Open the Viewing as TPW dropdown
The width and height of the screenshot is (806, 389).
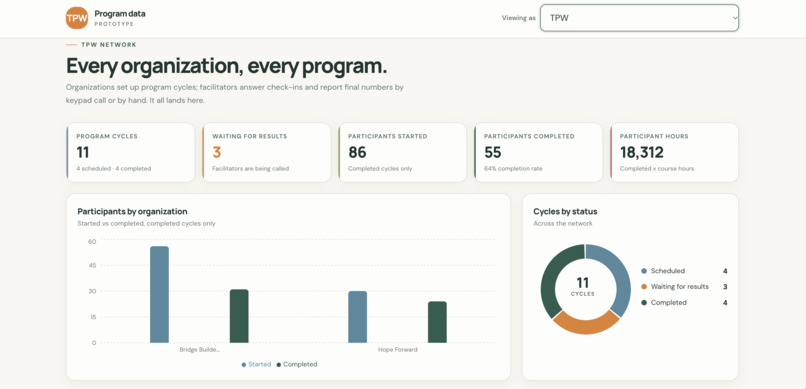pos(639,18)
